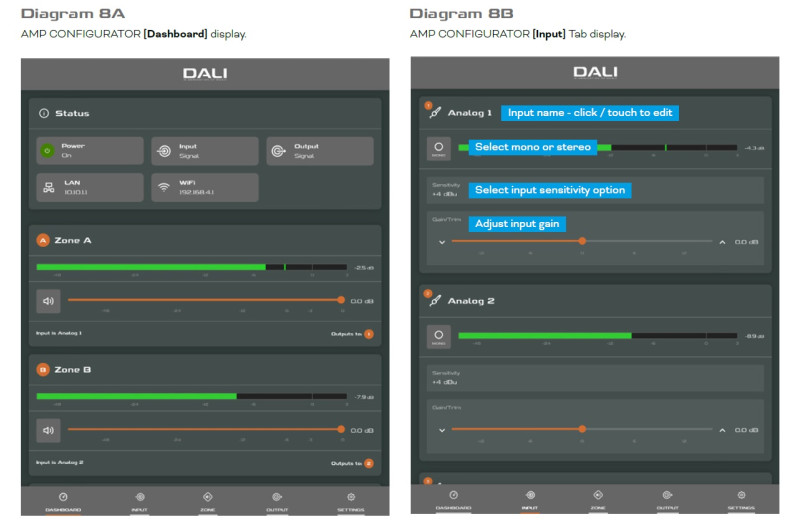
Task: Mute Zone A with the speaker button
Action: pos(48,301)
